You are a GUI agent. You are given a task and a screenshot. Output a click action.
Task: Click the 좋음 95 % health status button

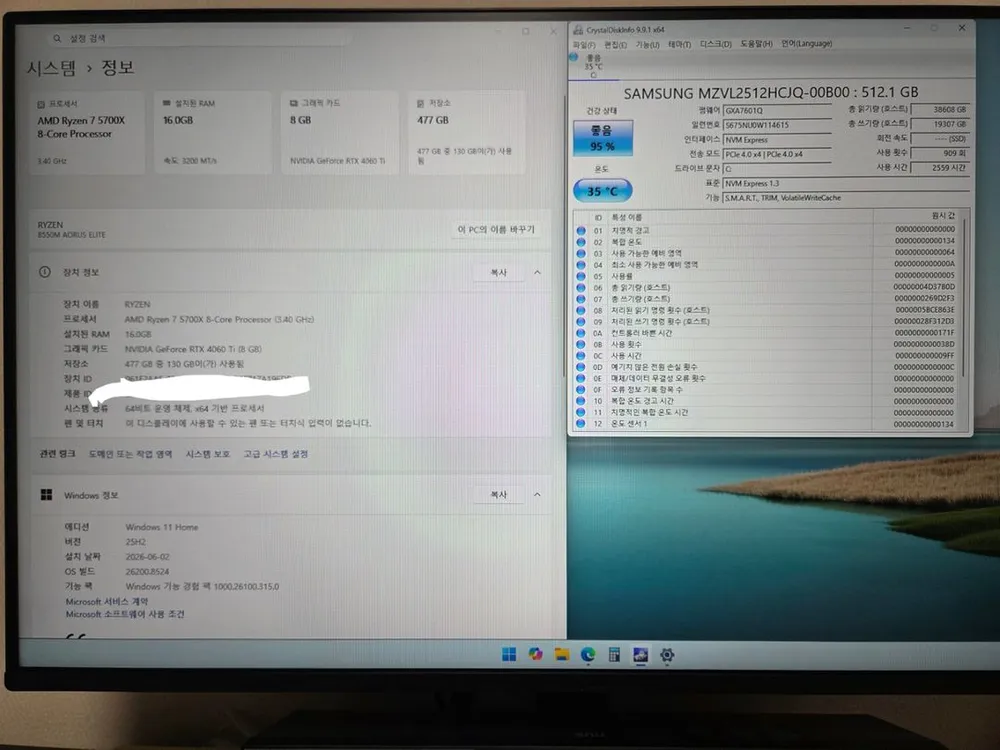pyautogui.click(x=603, y=138)
